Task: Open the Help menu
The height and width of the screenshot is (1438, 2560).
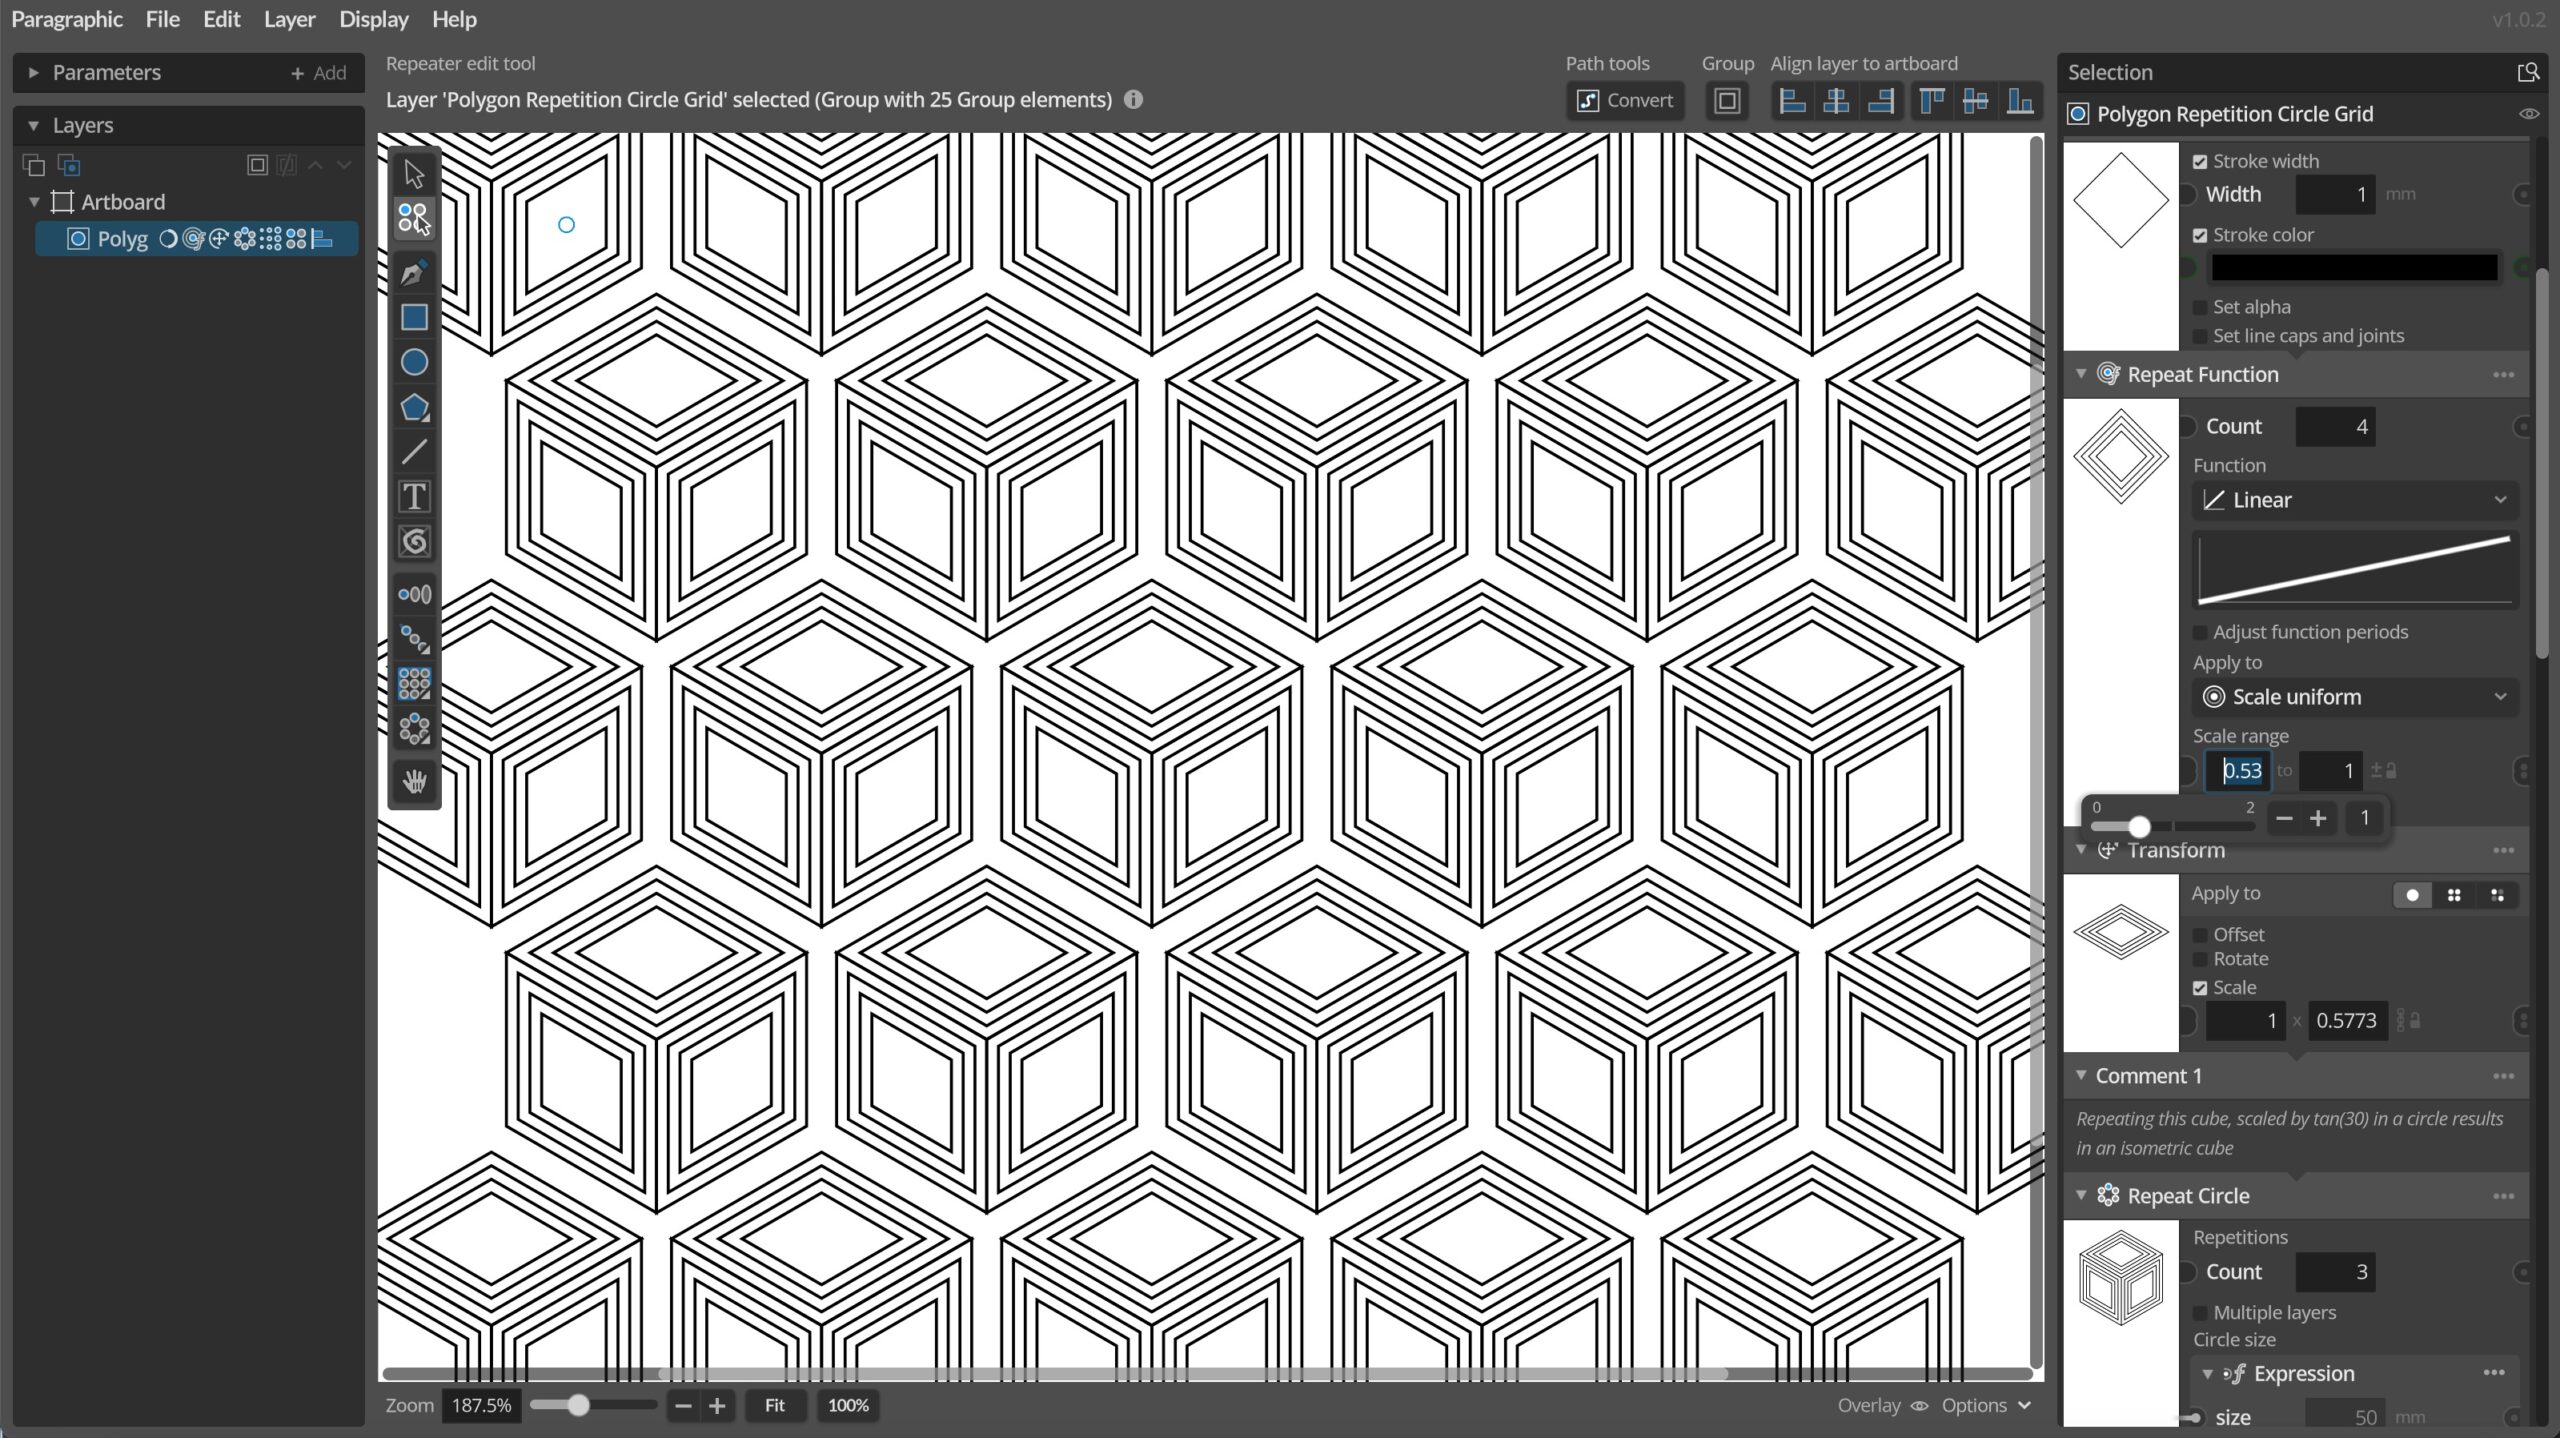Action: click(454, 19)
